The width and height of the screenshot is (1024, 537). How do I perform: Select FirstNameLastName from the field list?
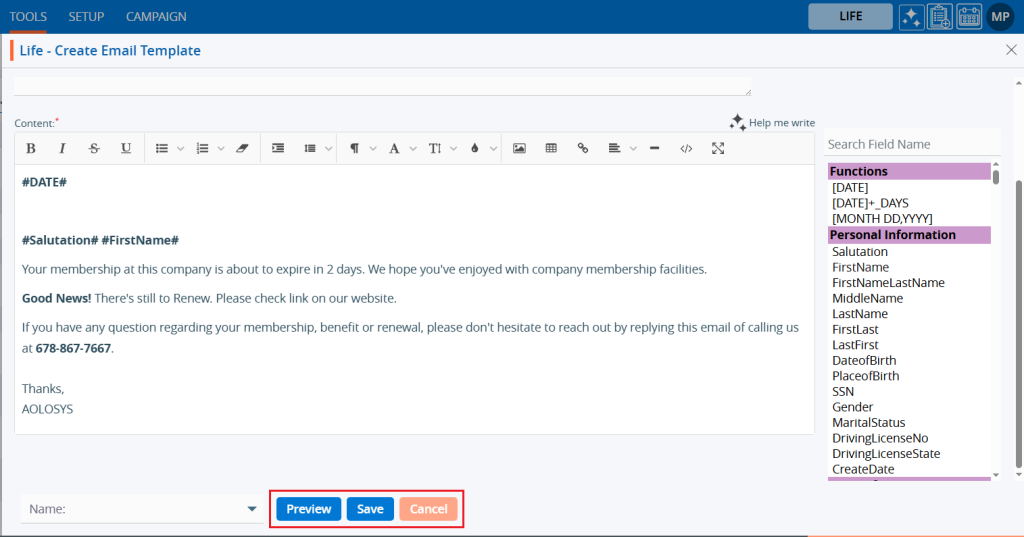click(888, 283)
